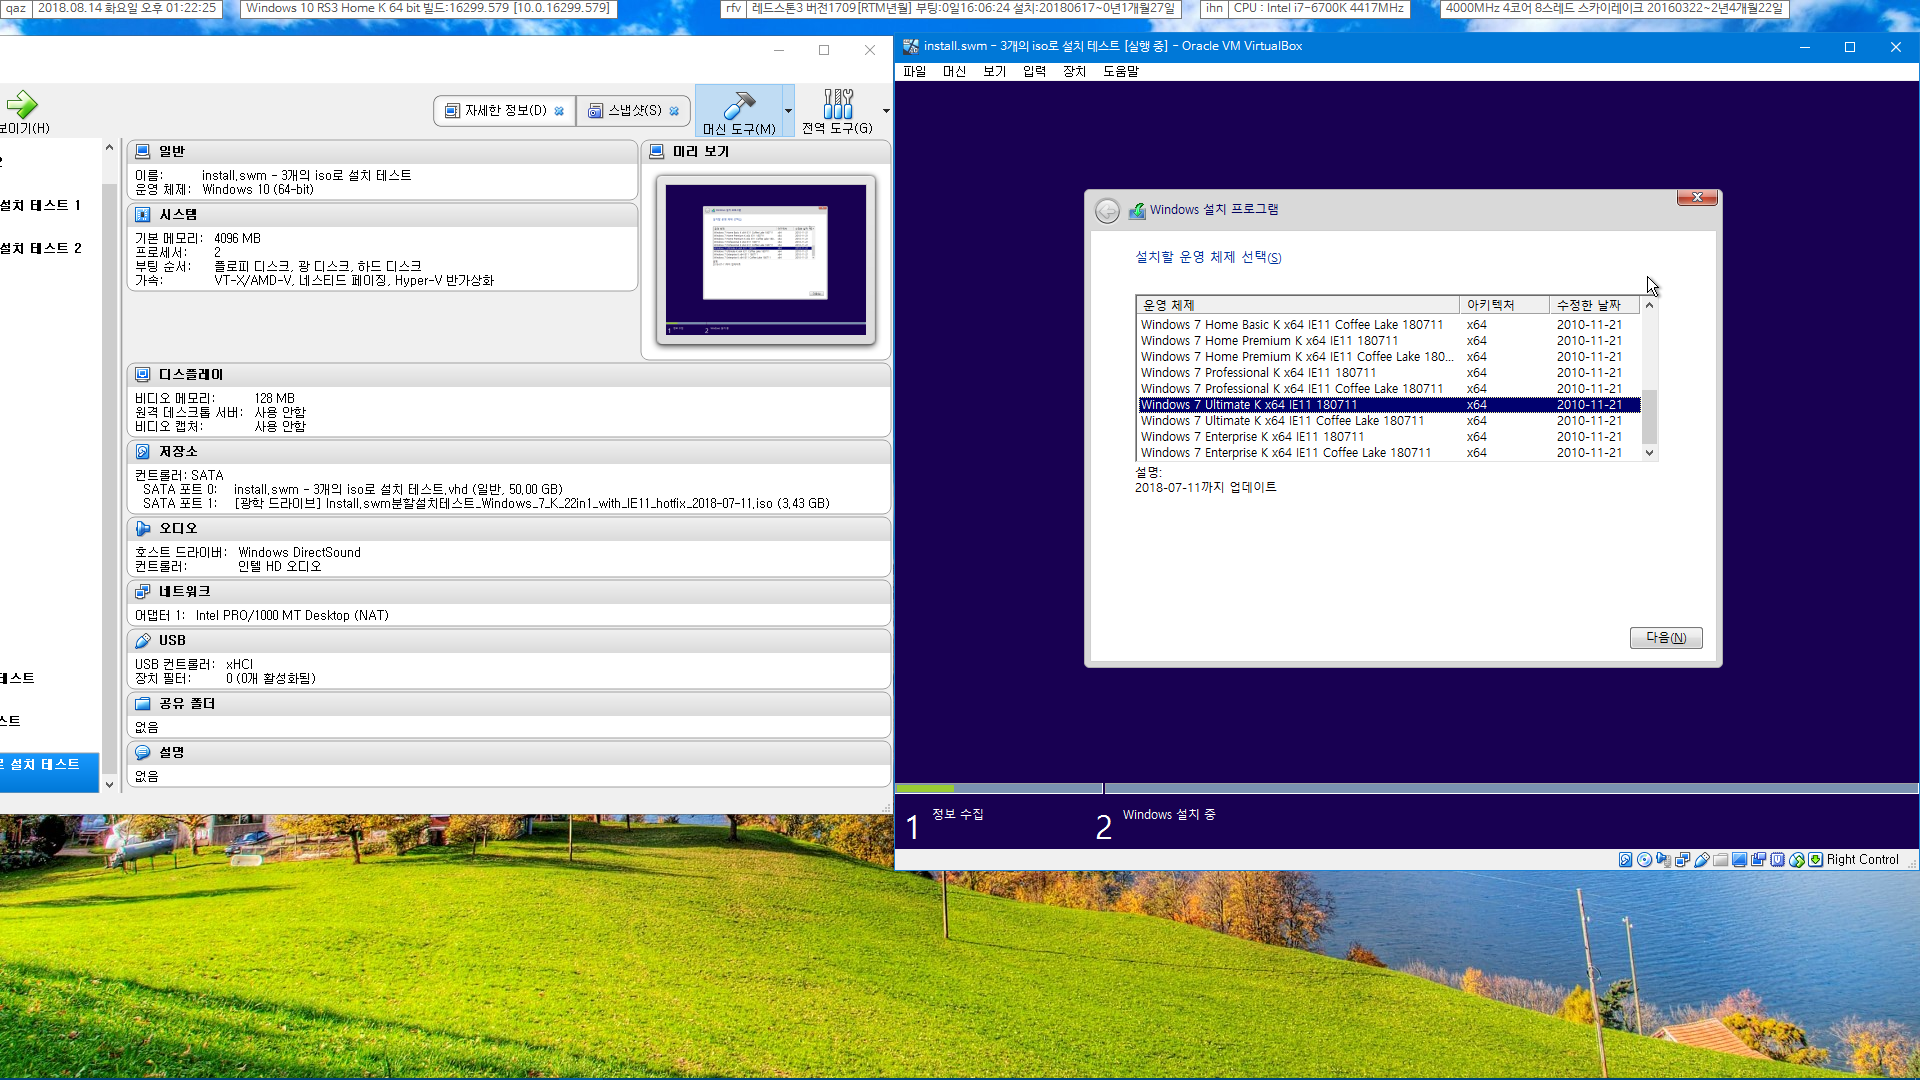This screenshot has width=1920, height=1080.
Task: Select Windows 7 Professional K x64 IE11 180711
Action: pos(1388,373)
